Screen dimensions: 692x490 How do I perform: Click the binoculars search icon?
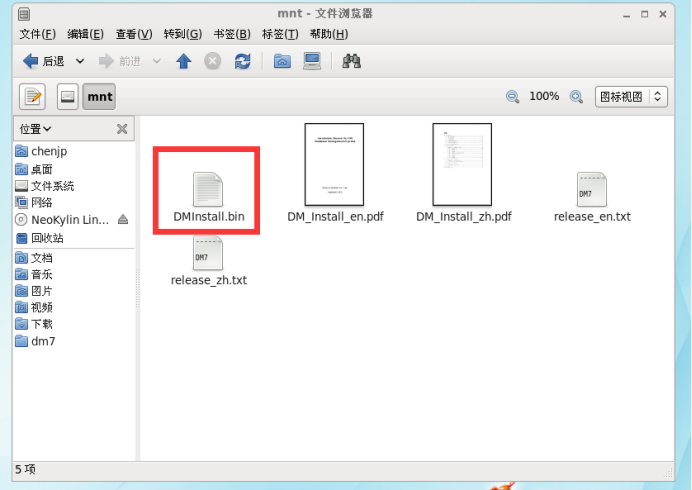tap(352, 61)
